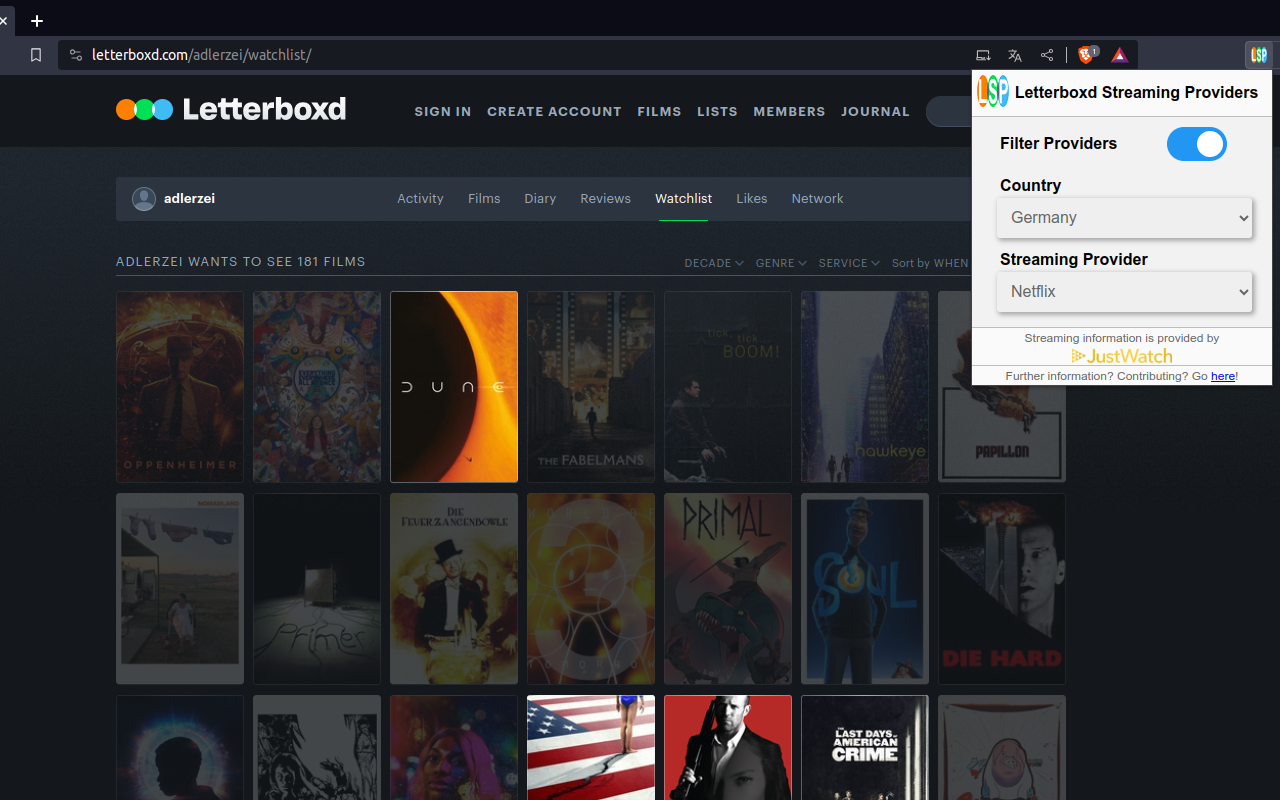Disable the Filter Providers toggle
Viewport: 1280px width, 800px height.
point(1196,144)
